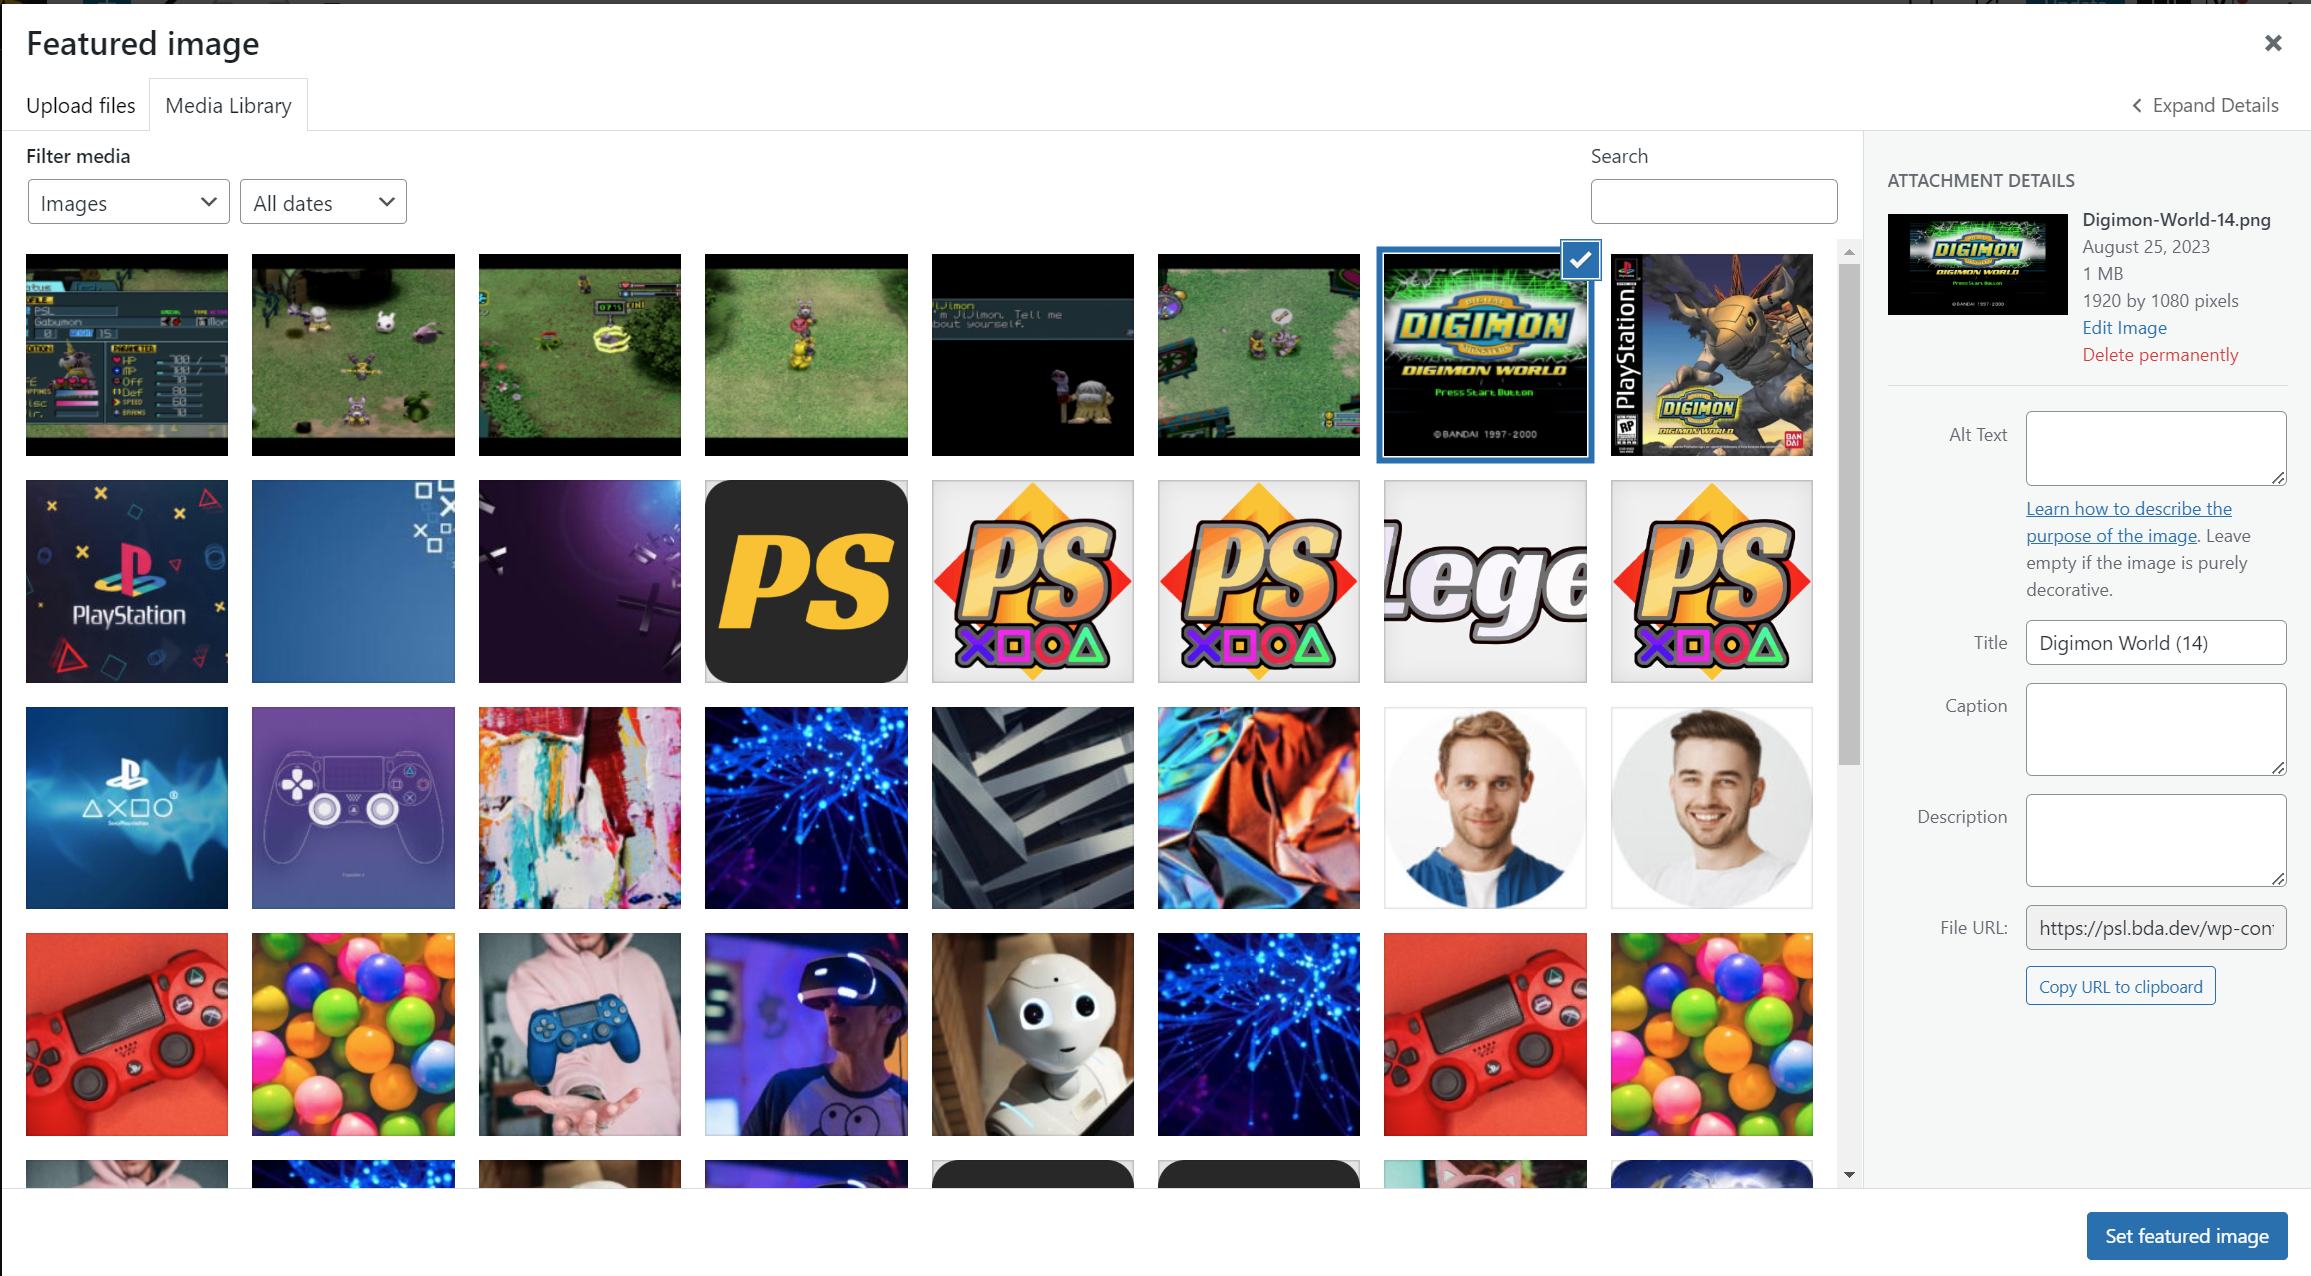
Task: Click Copy URL to clipboard button
Action: (2120, 986)
